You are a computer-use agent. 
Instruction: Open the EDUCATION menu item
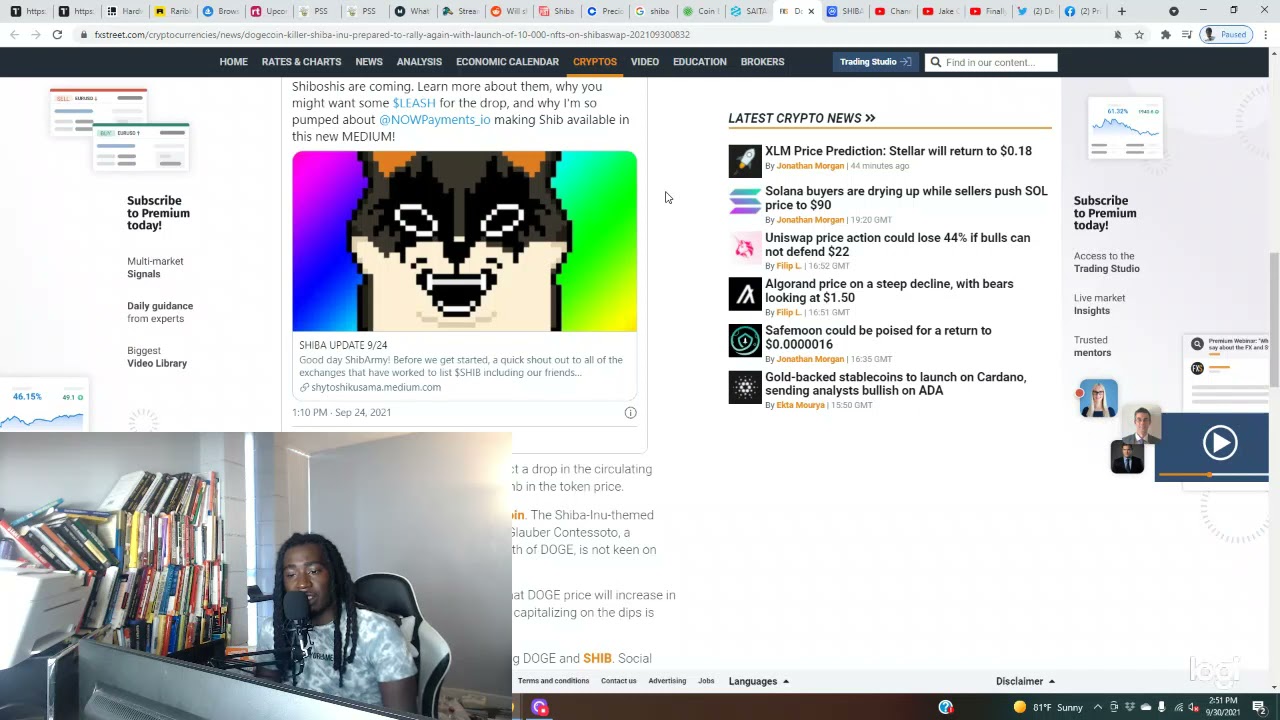coord(700,62)
